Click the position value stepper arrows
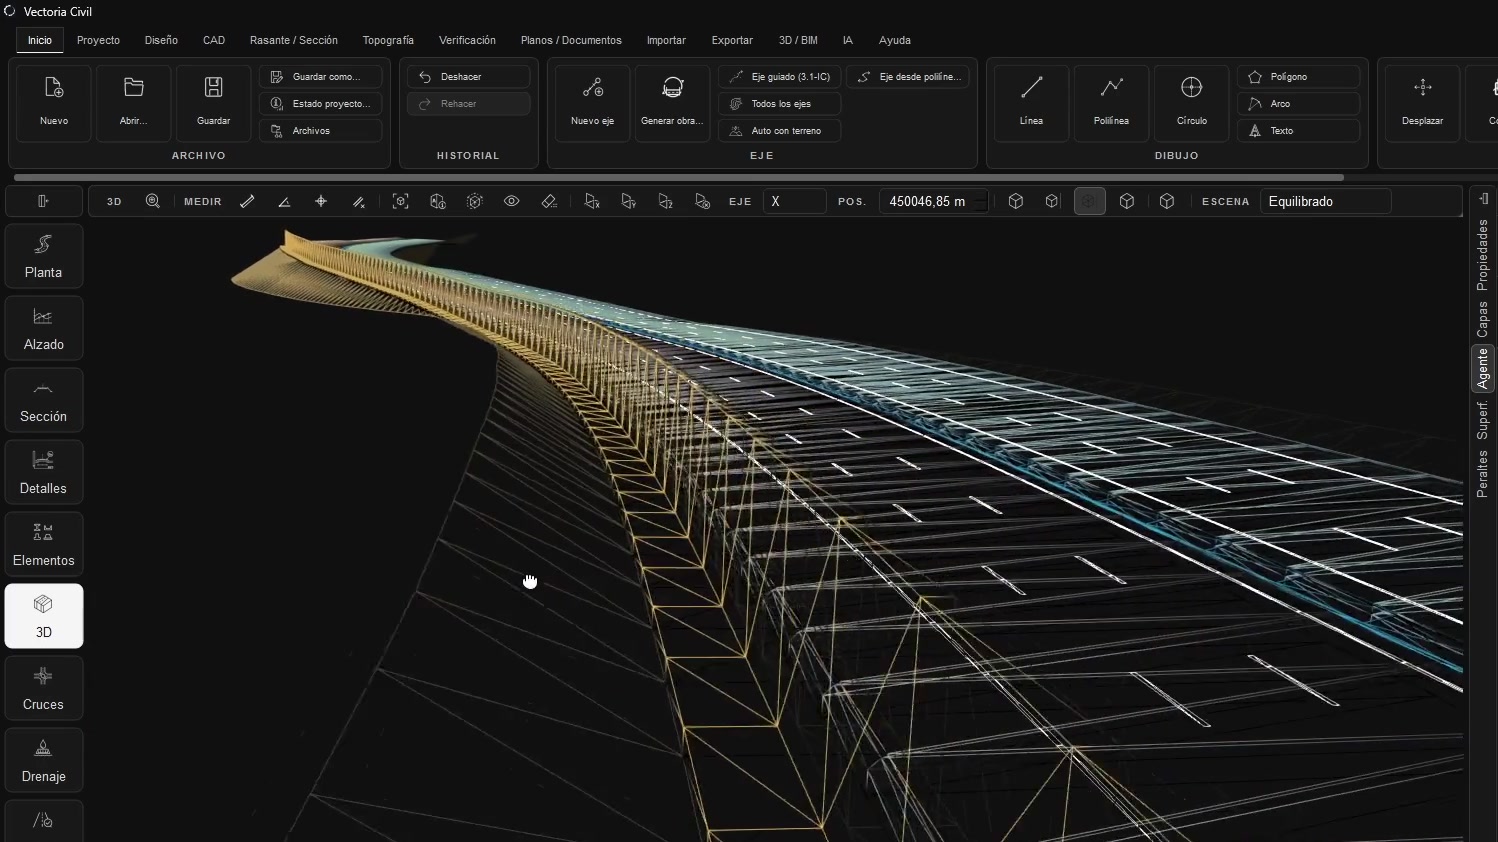Viewport: 1498px width, 842px height. coord(981,201)
